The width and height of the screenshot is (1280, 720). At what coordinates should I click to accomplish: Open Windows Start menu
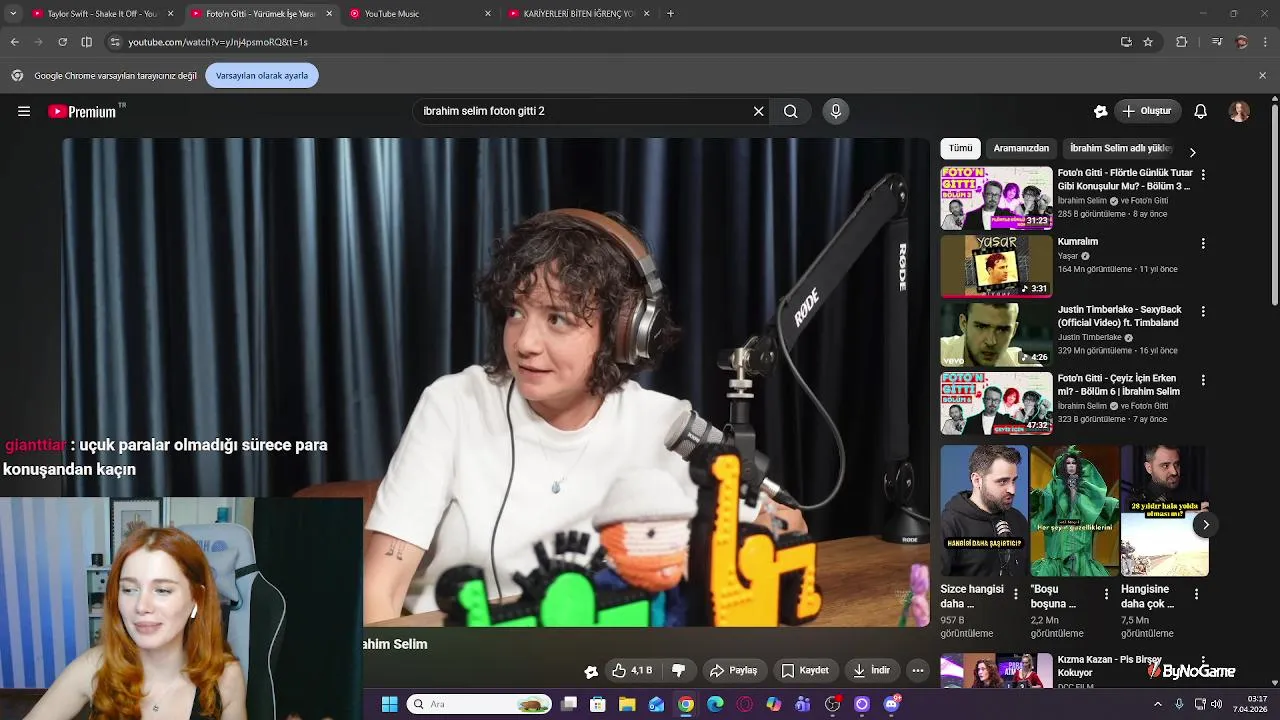pos(390,704)
